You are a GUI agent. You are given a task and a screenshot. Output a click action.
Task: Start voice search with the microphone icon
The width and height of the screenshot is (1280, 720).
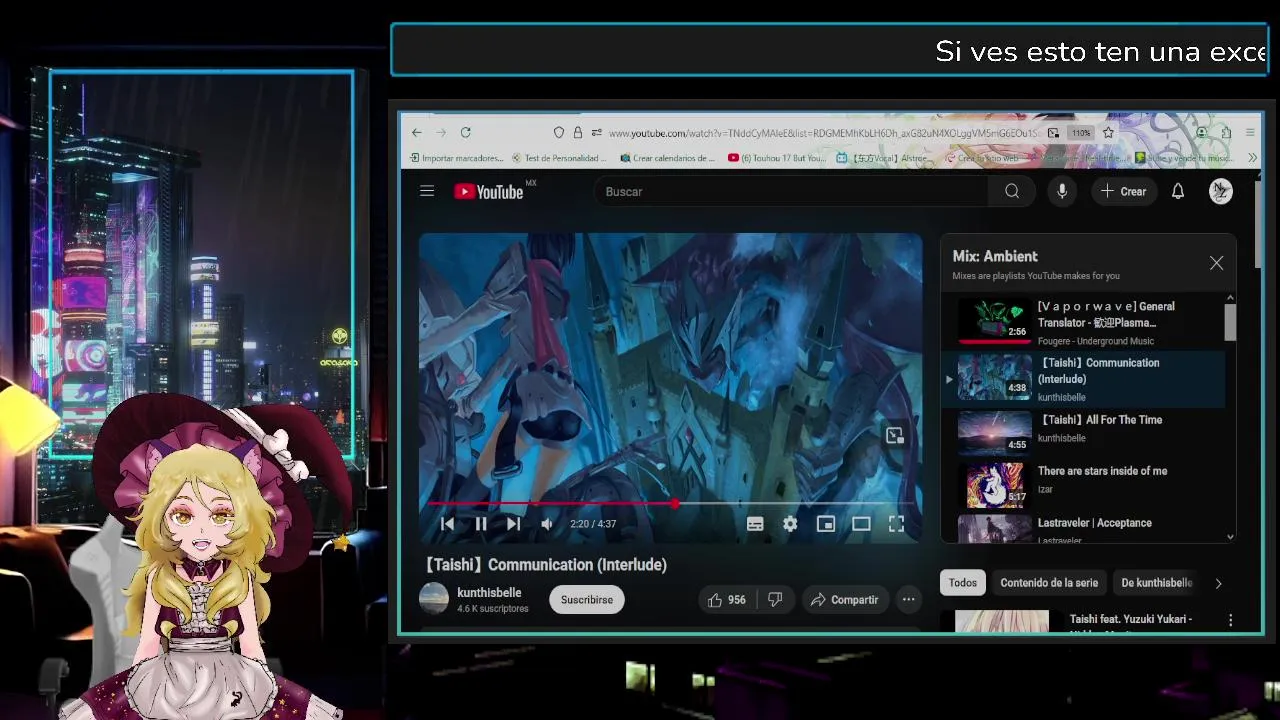point(1062,191)
